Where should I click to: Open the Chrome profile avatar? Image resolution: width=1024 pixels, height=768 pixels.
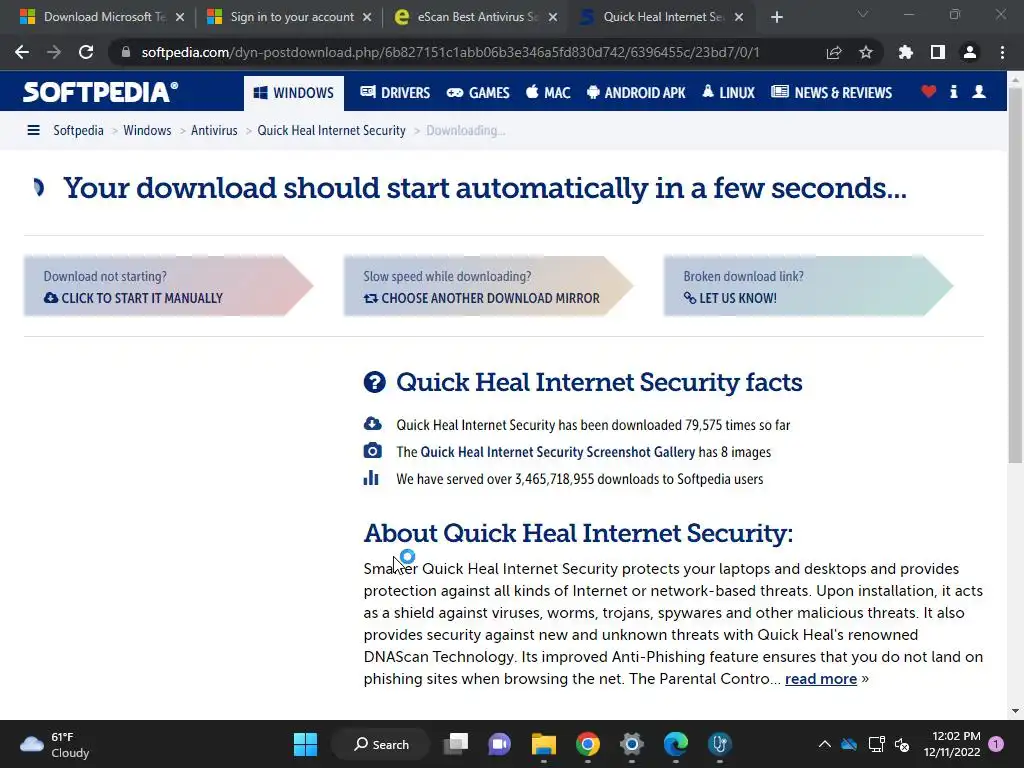(970, 52)
